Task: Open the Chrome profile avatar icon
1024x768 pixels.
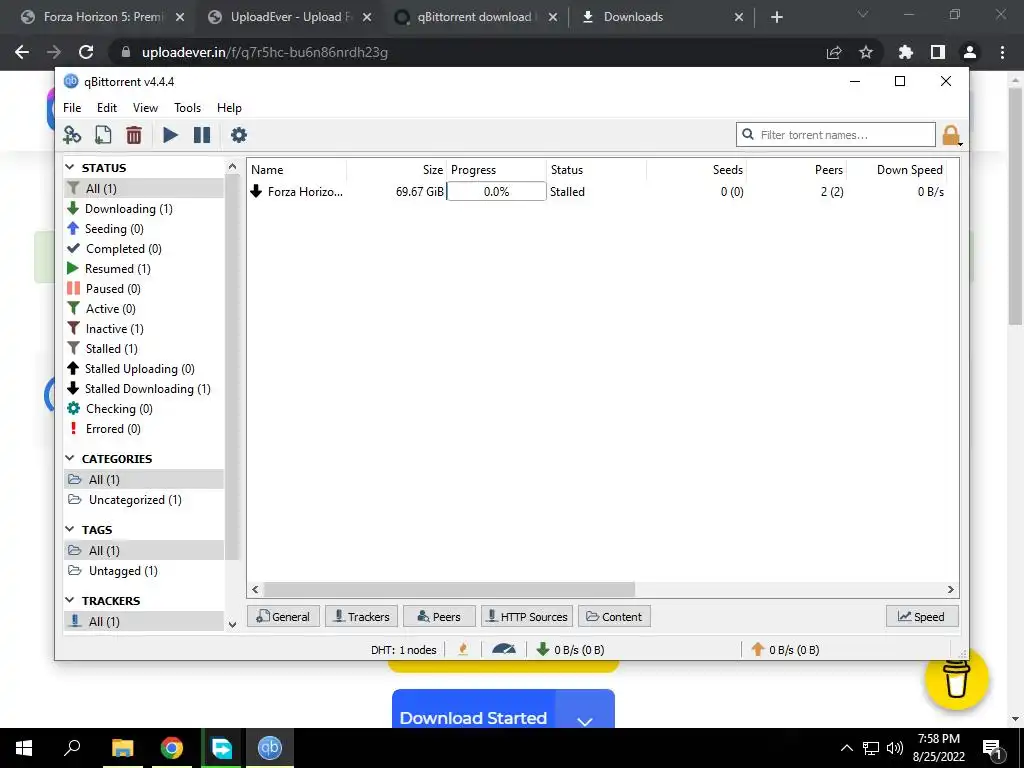Action: click(x=970, y=52)
